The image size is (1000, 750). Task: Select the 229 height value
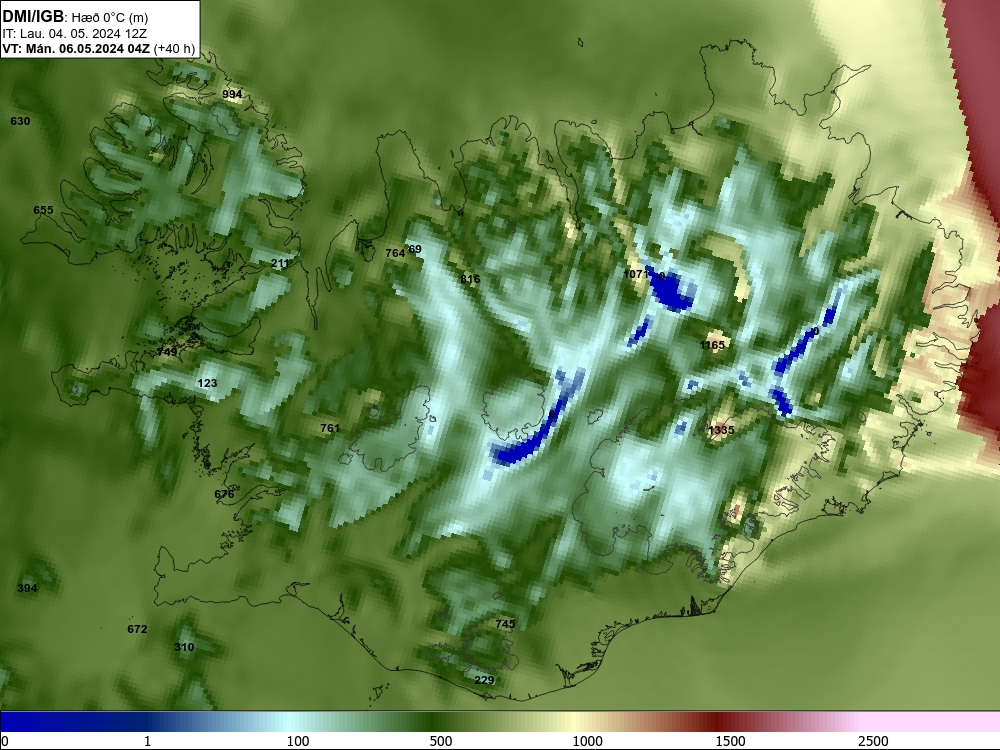[484, 680]
